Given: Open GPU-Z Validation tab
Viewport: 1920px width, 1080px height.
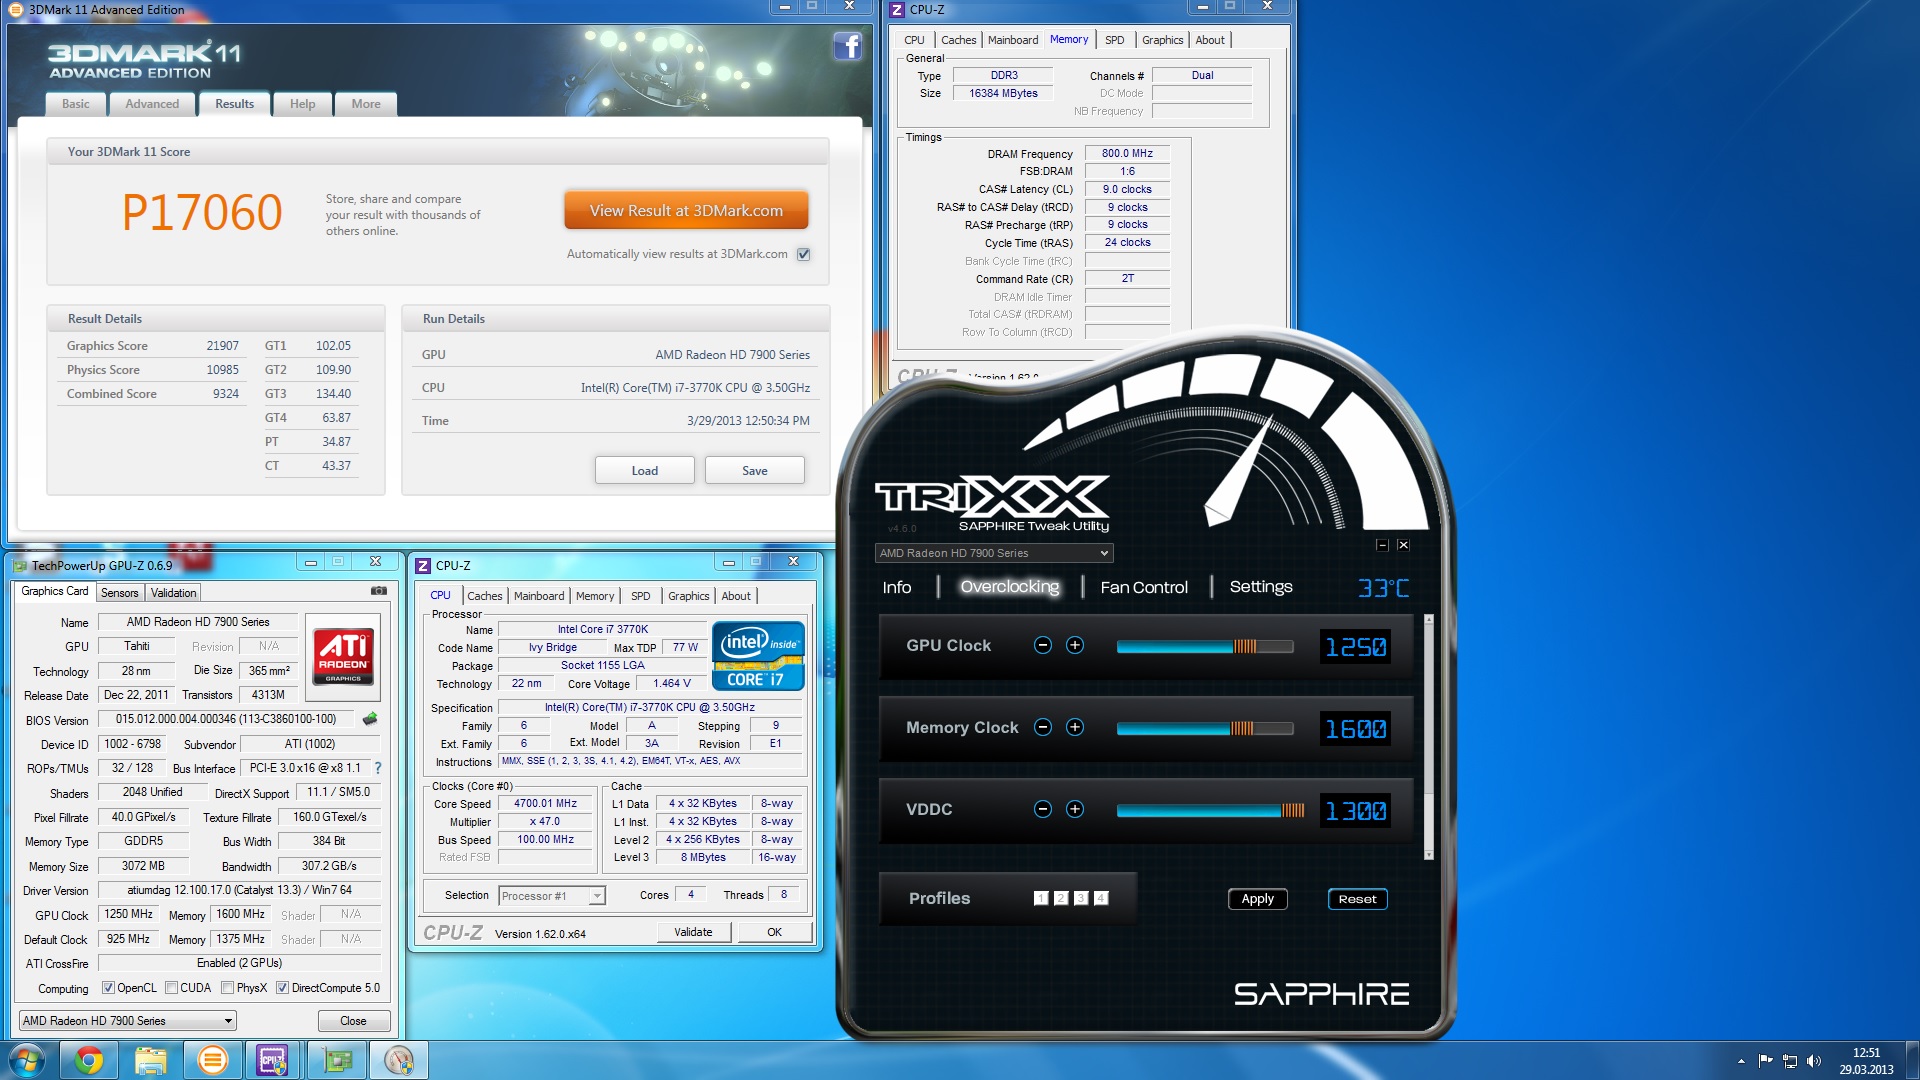Looking at the screenshot, I should click(173, 593).
